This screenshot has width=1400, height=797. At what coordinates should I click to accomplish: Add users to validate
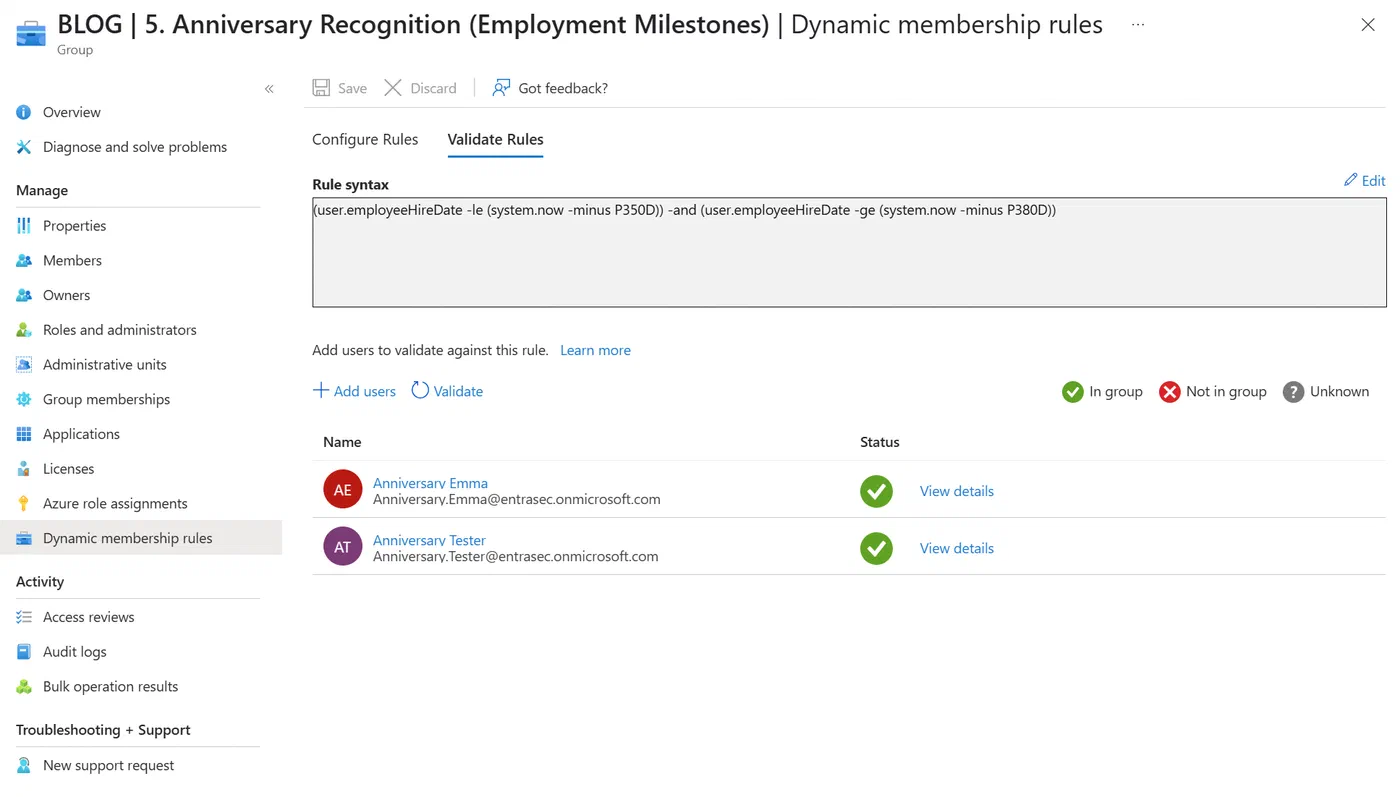pos(354,391)
